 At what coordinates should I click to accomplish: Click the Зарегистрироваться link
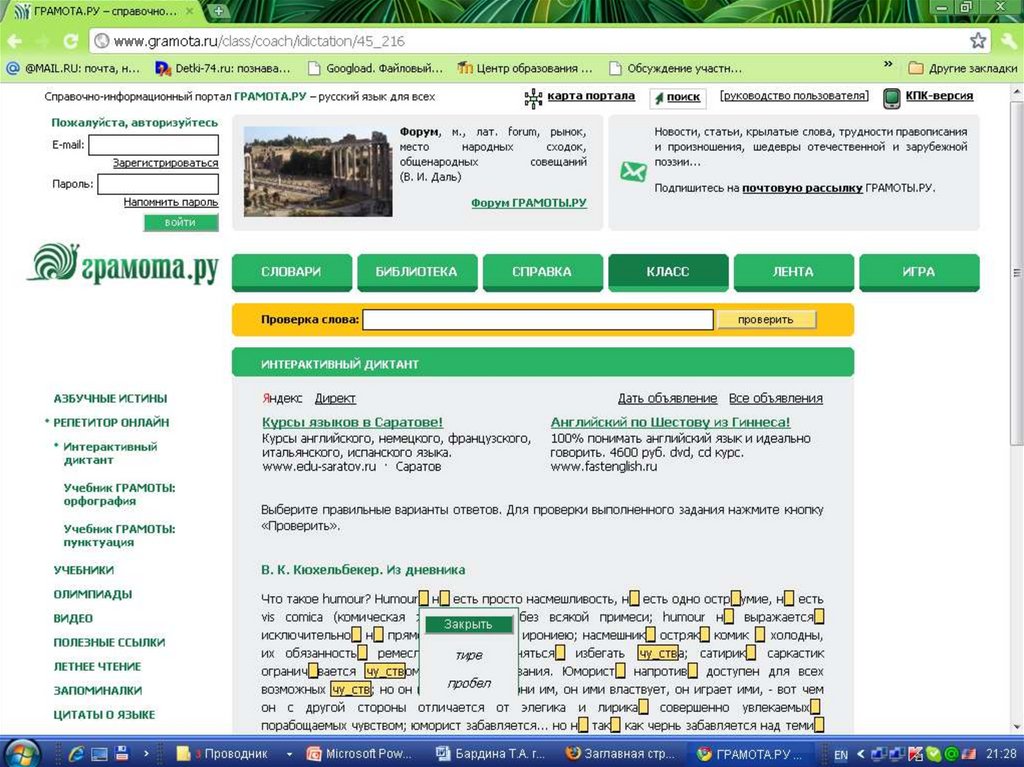pos(165,162)
